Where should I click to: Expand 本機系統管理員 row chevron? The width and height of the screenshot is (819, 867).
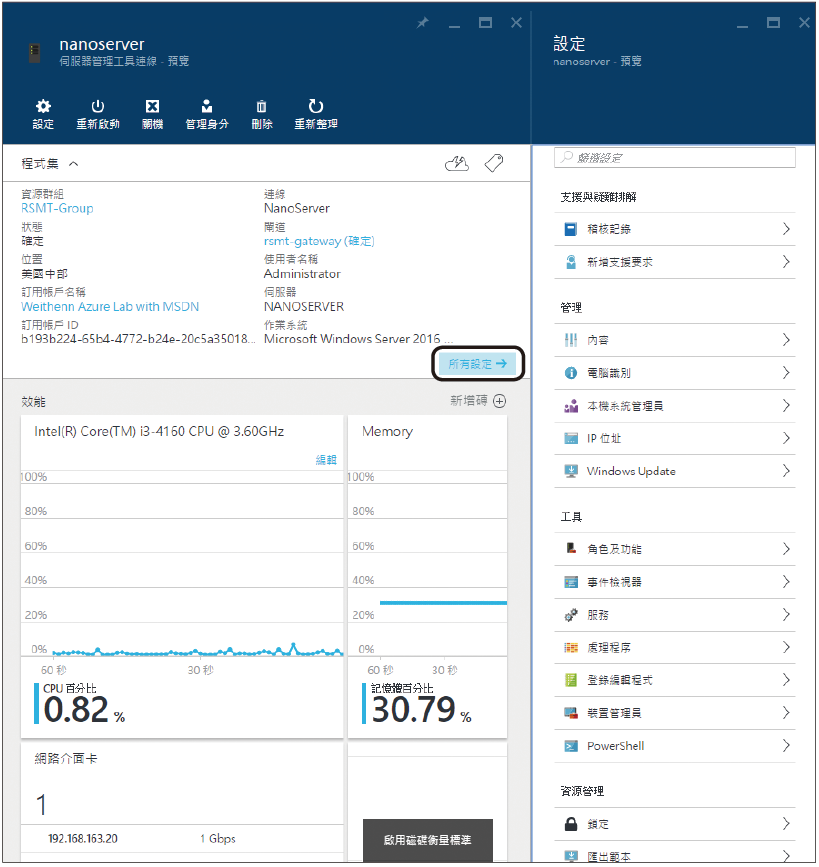pyautogui.click(x=786, y=406)
